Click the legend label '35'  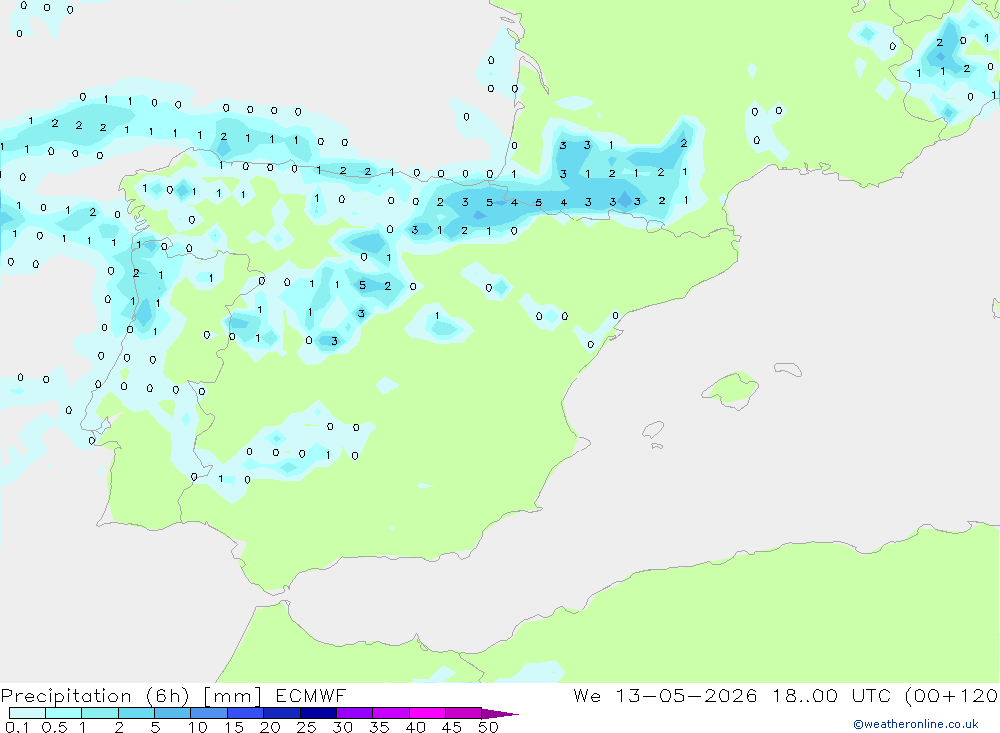[379, 727]
